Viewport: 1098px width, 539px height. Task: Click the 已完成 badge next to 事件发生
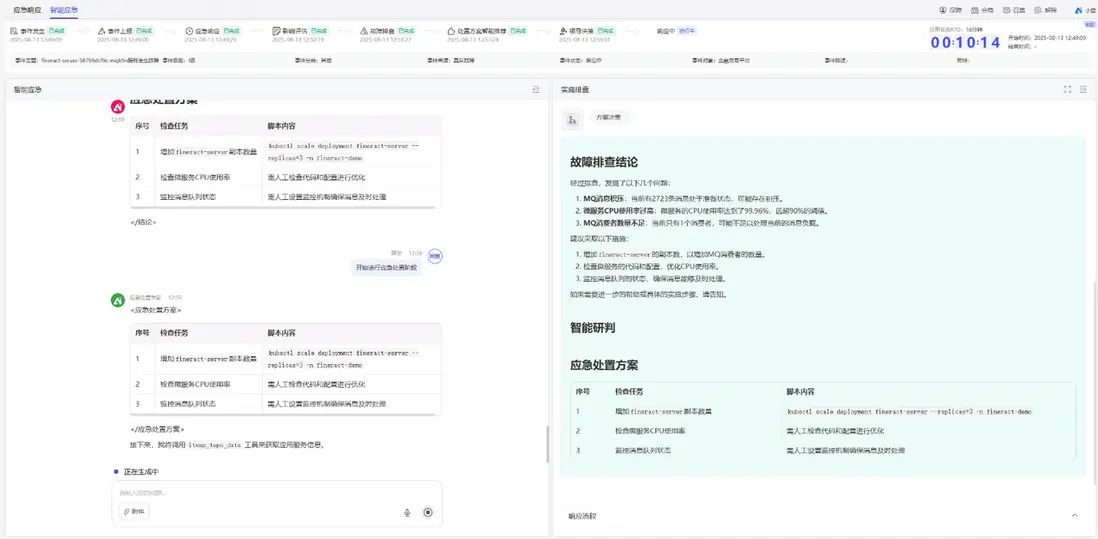click(55, 32)
